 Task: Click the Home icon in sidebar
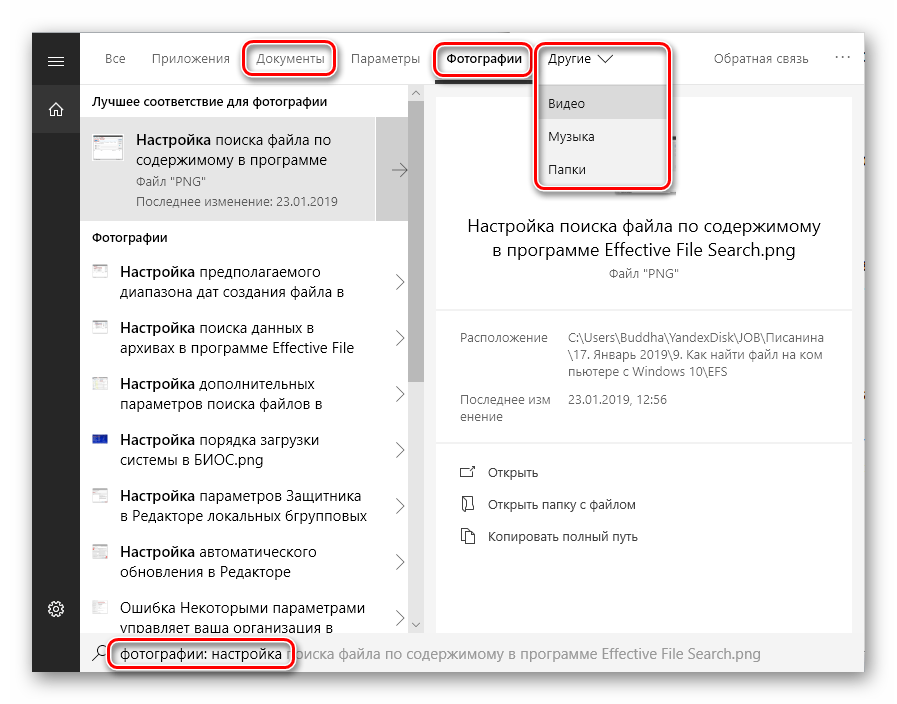coord(56,109)
